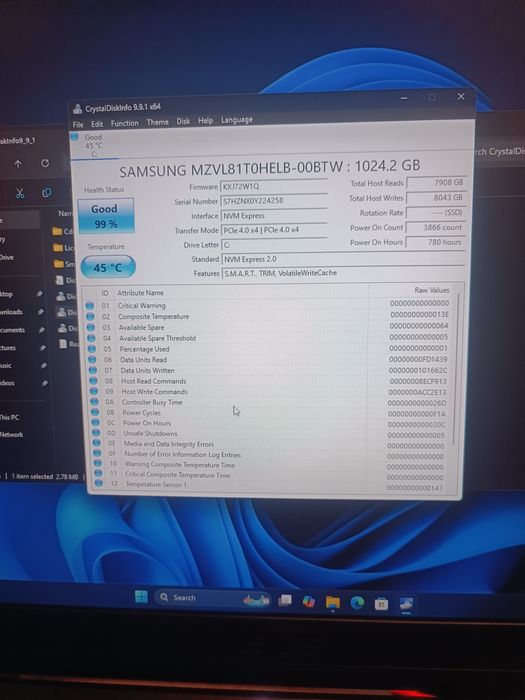Click the Copy icon in File Explorer
The height and width of the screenshot is (700, 525).
(x=46, y=192)
